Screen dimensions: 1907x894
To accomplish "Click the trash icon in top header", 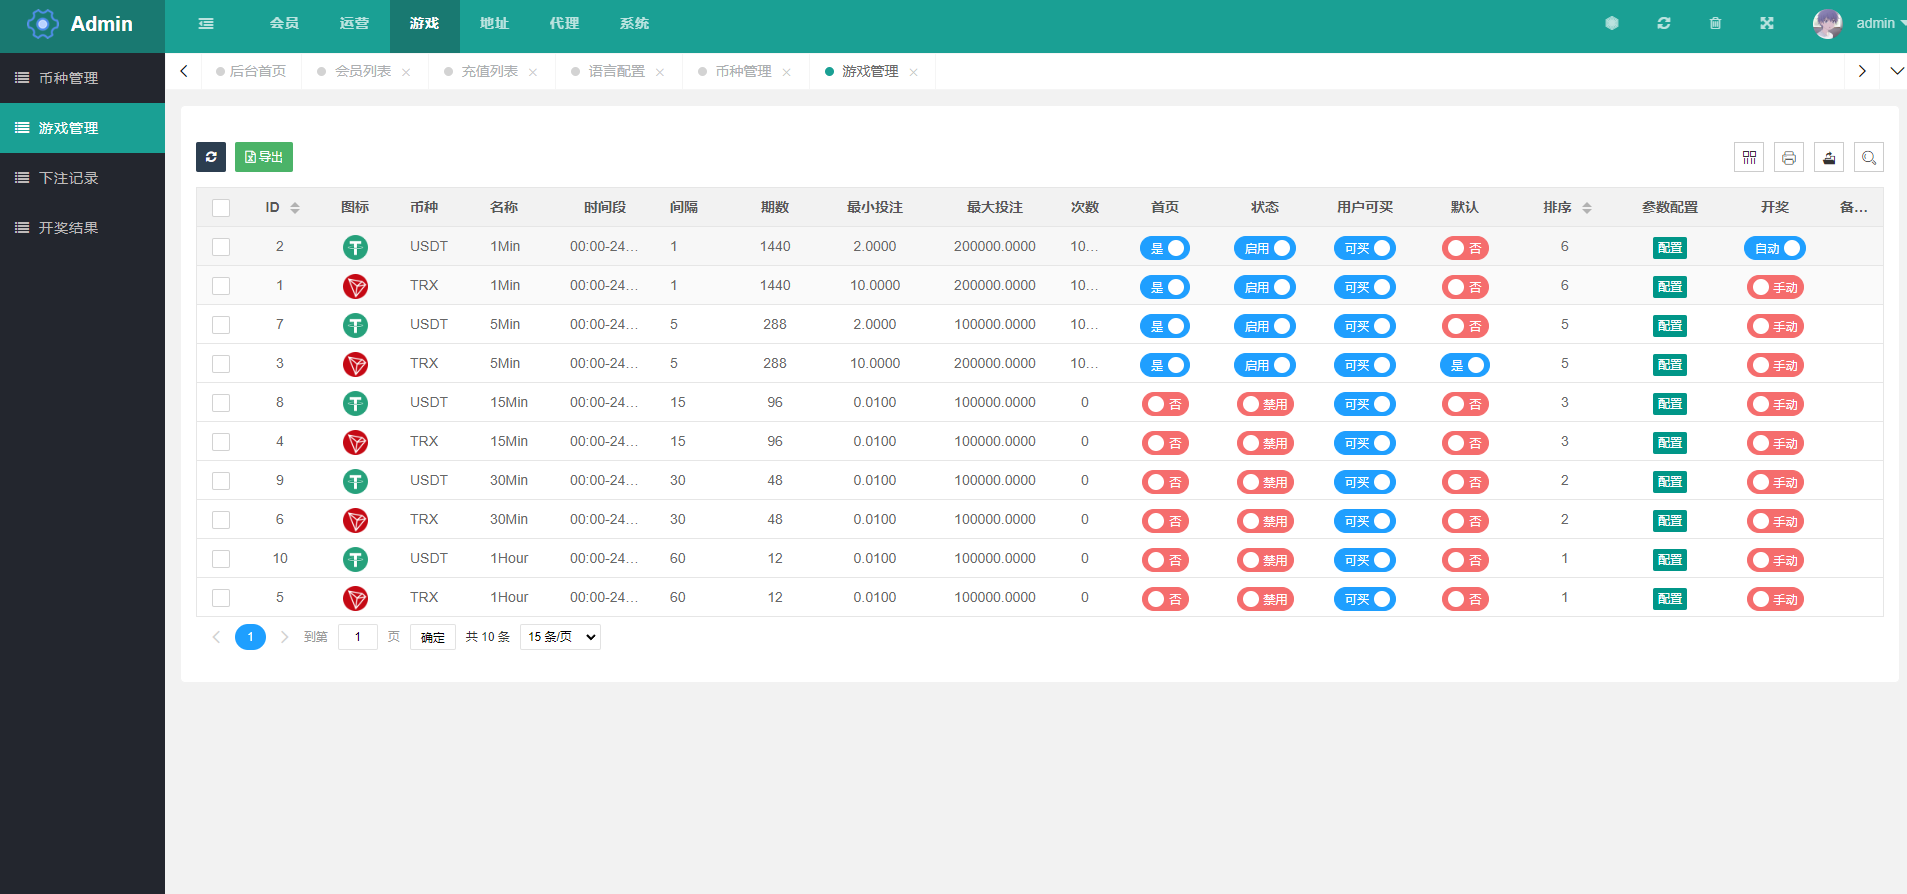I will coord(1715,24).
